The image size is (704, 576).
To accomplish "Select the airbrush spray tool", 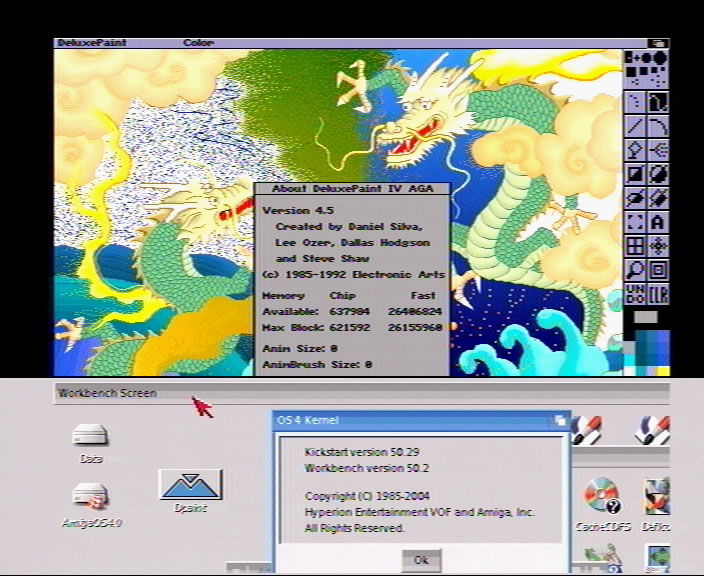I will [x=658, y=149].
